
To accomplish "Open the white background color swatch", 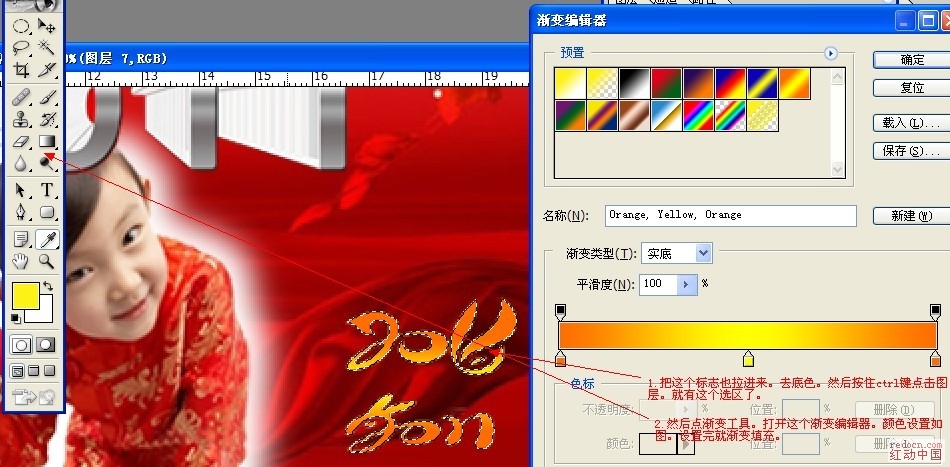I will [46, 314].
